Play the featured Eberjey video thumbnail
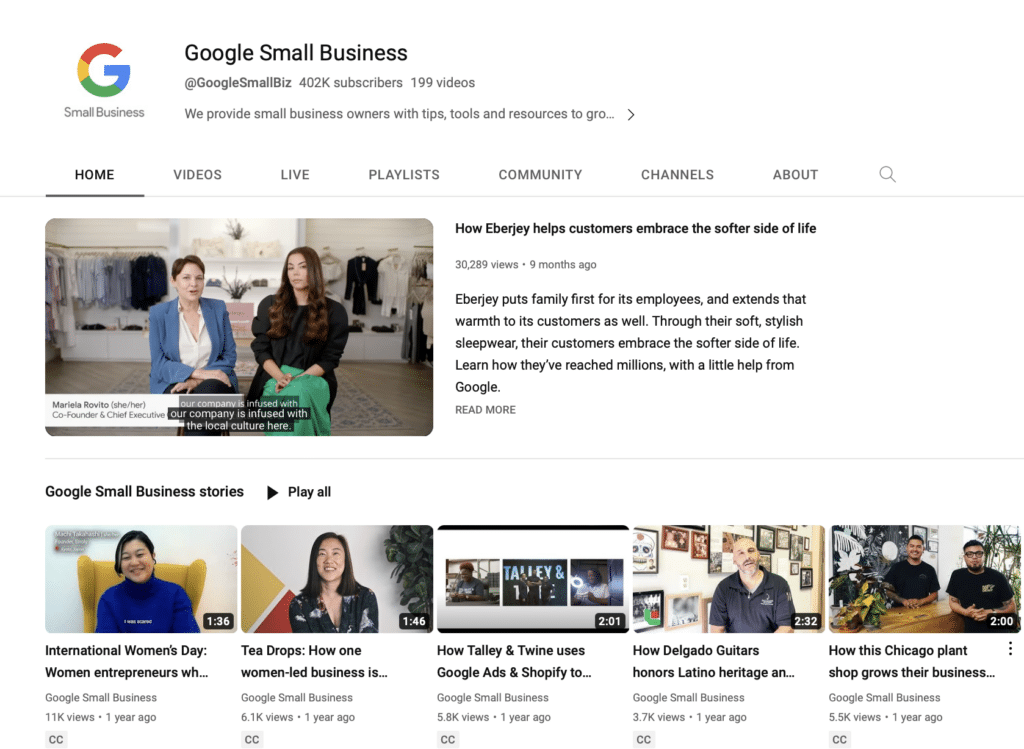The image size is (1024, 749). pyautogui.click(x=239, y=327)
